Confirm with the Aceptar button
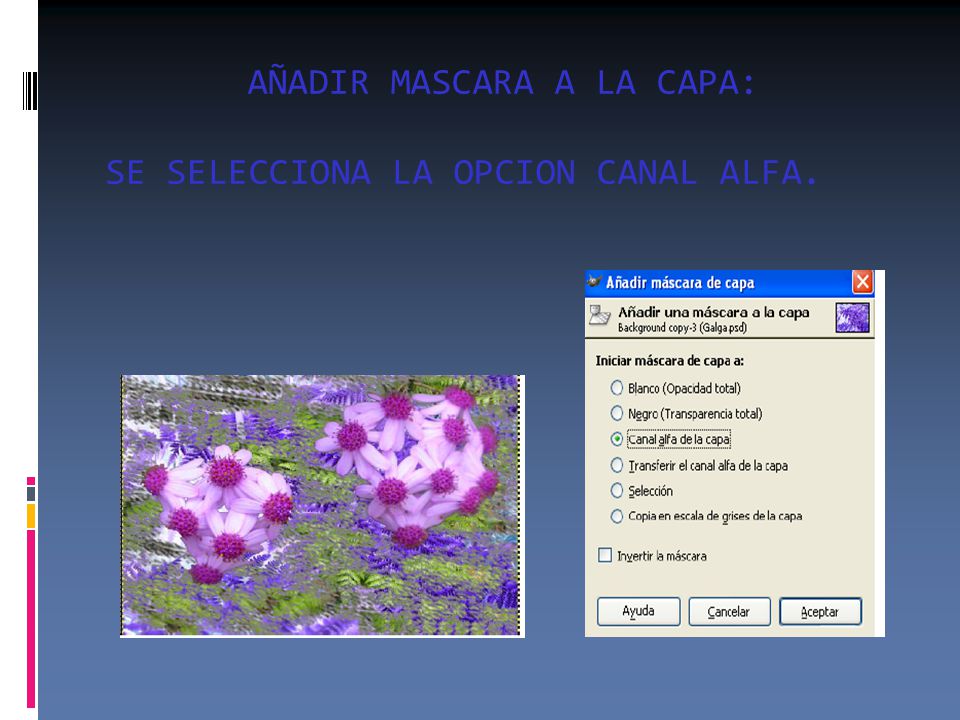 pos(820,612)
